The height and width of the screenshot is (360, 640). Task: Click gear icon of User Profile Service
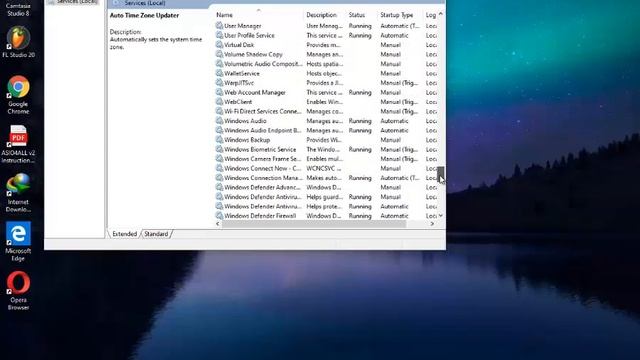[x=219, y=35]
